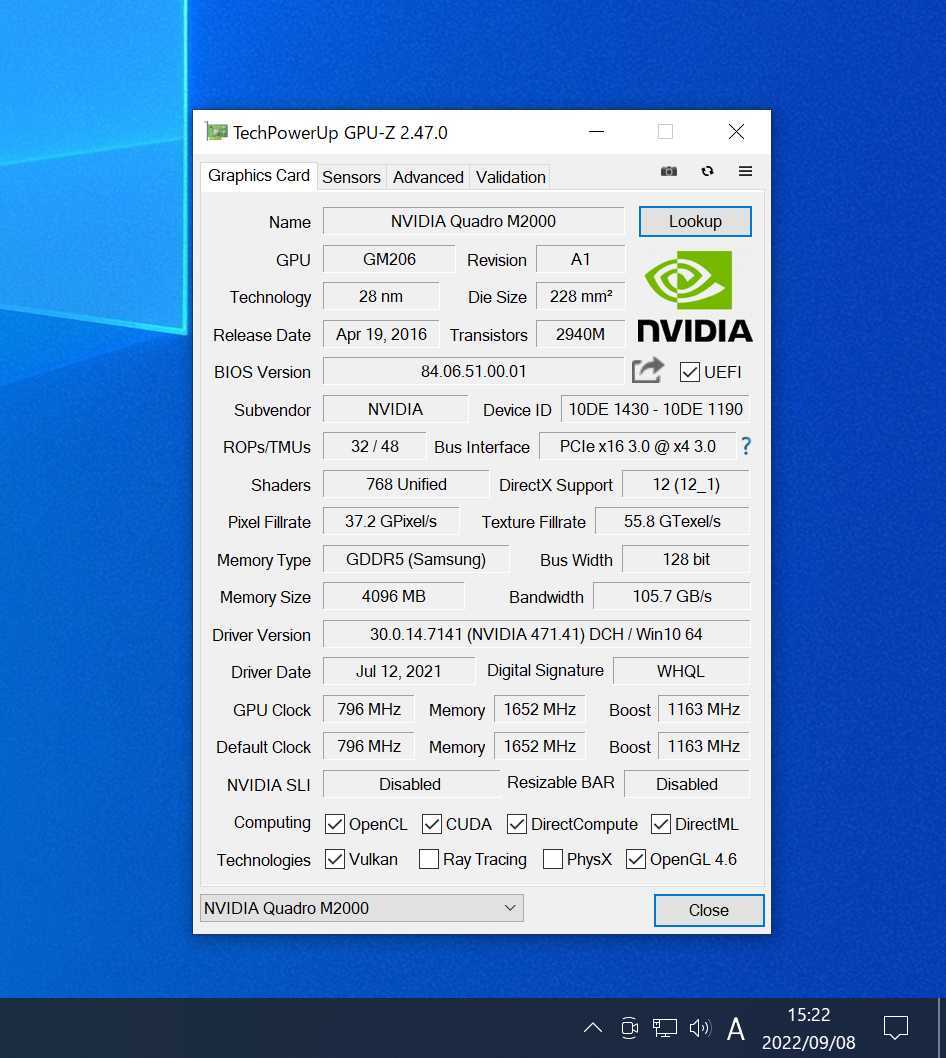
Task: Toggle the UEFI checkbox
Action: [690, 372]
